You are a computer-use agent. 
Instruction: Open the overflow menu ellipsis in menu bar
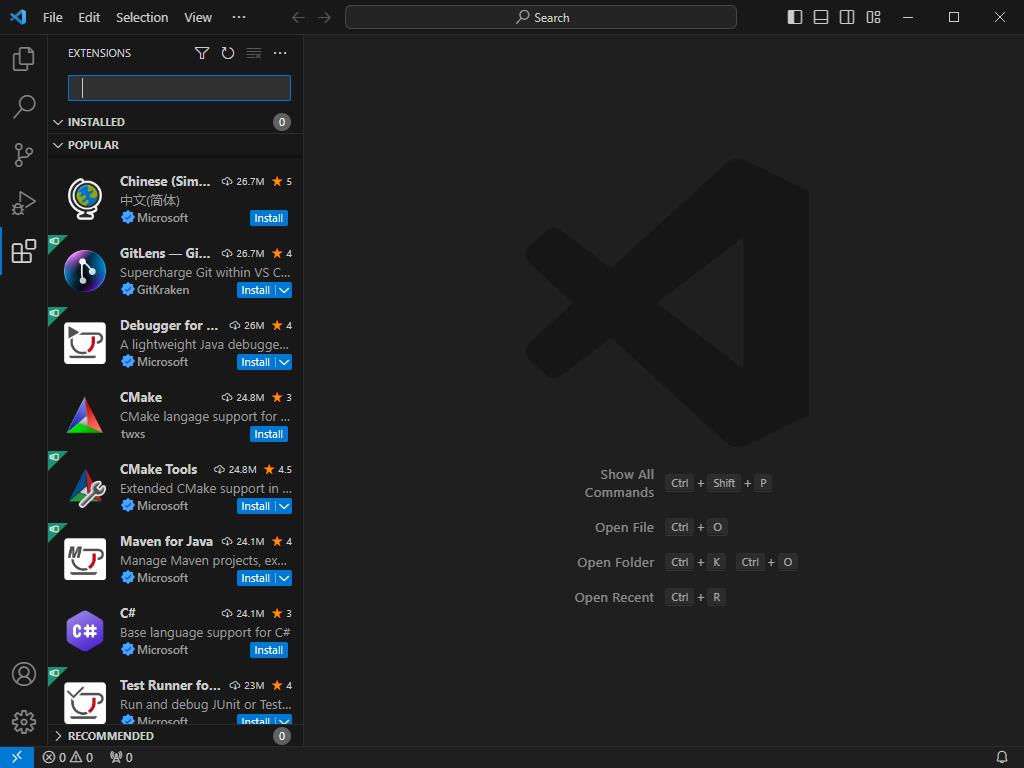(x=239, y=18)
